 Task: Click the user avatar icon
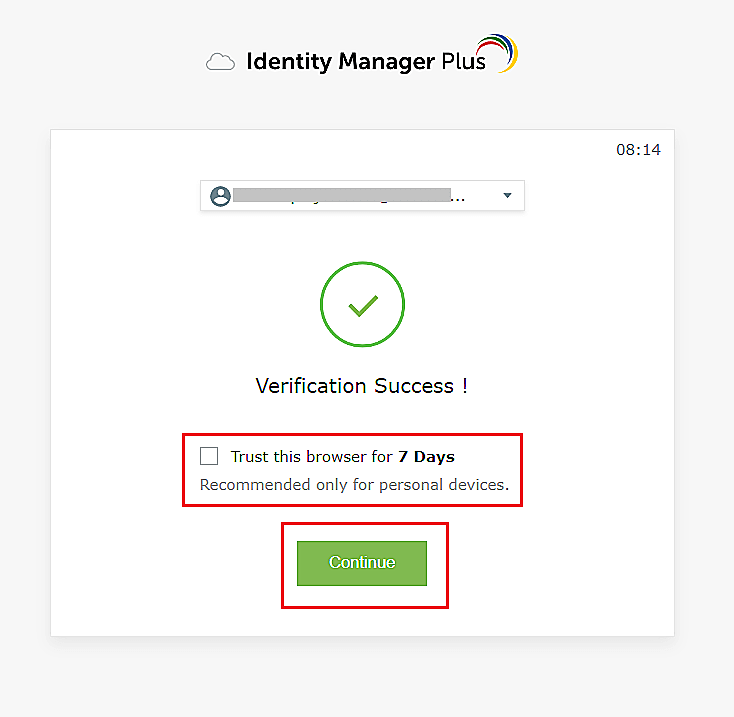[220, 196]
